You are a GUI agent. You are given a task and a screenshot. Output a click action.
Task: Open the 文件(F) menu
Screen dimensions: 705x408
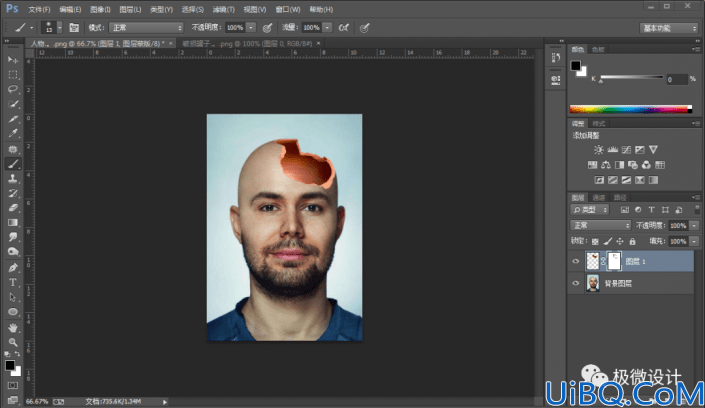coord(40,9)
